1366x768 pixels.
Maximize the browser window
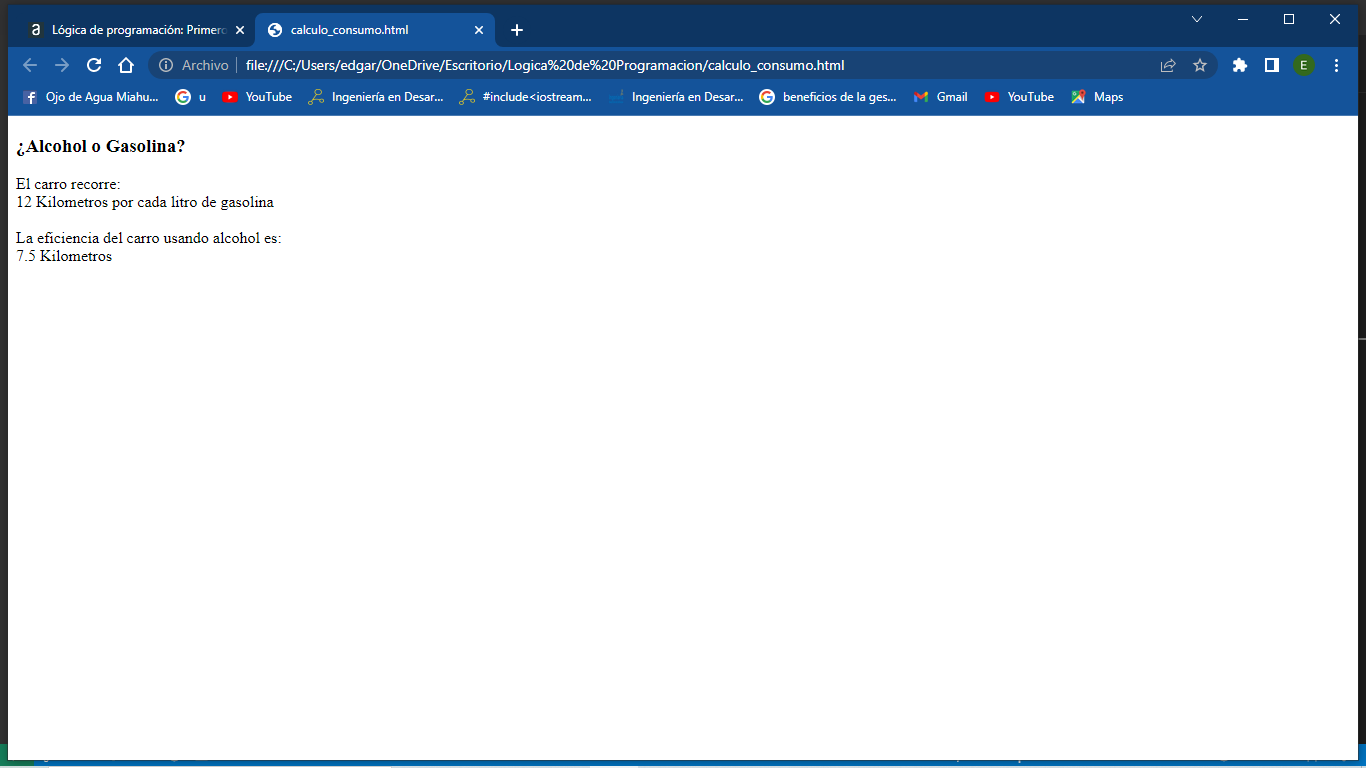pos(1289,19)
